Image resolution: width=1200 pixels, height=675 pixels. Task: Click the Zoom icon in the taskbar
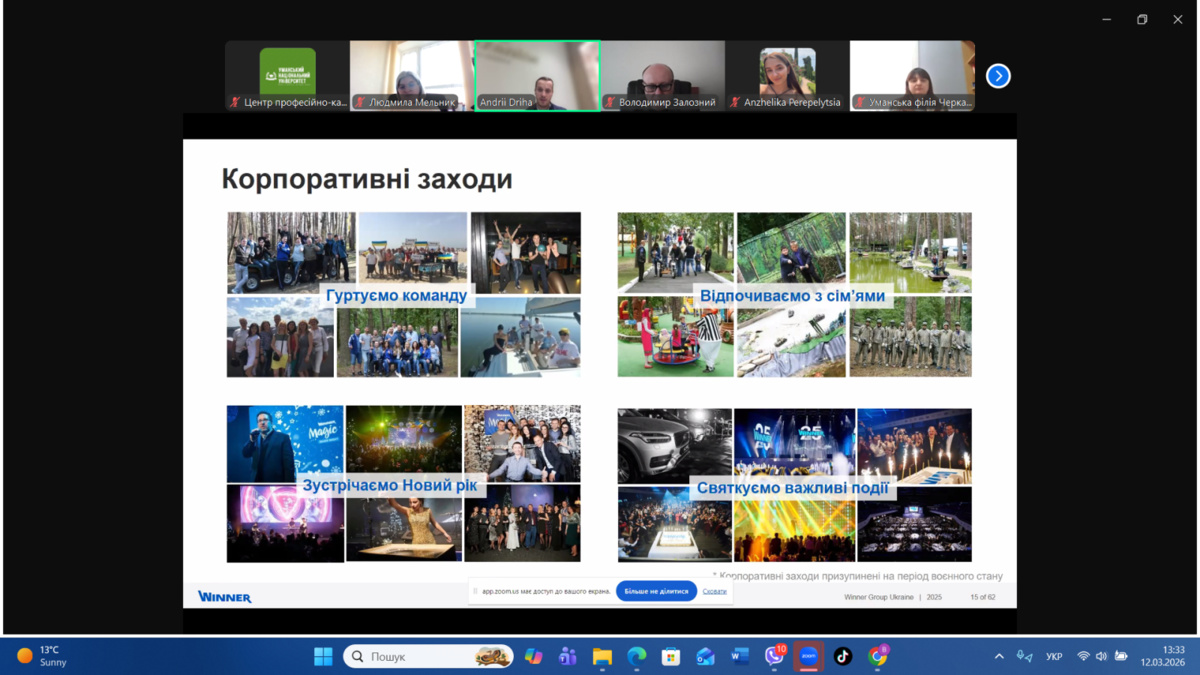809,656
